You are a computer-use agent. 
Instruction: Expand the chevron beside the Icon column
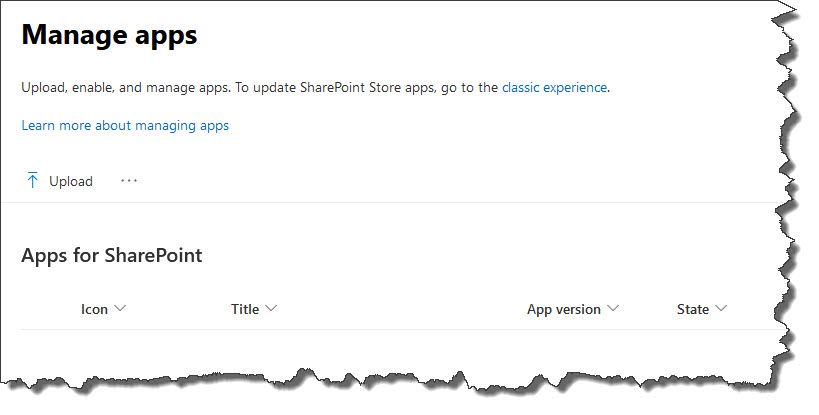point(120,309)
